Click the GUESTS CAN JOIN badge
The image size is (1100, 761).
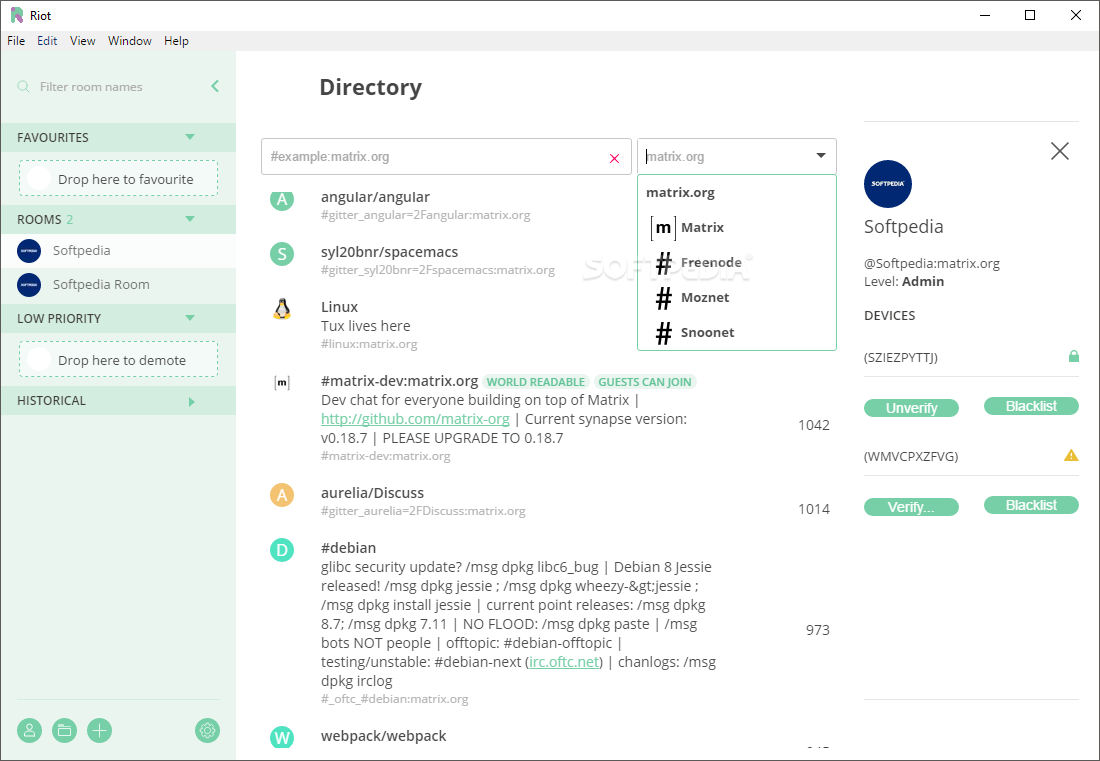pyautogui.click(x=645, y=382)
